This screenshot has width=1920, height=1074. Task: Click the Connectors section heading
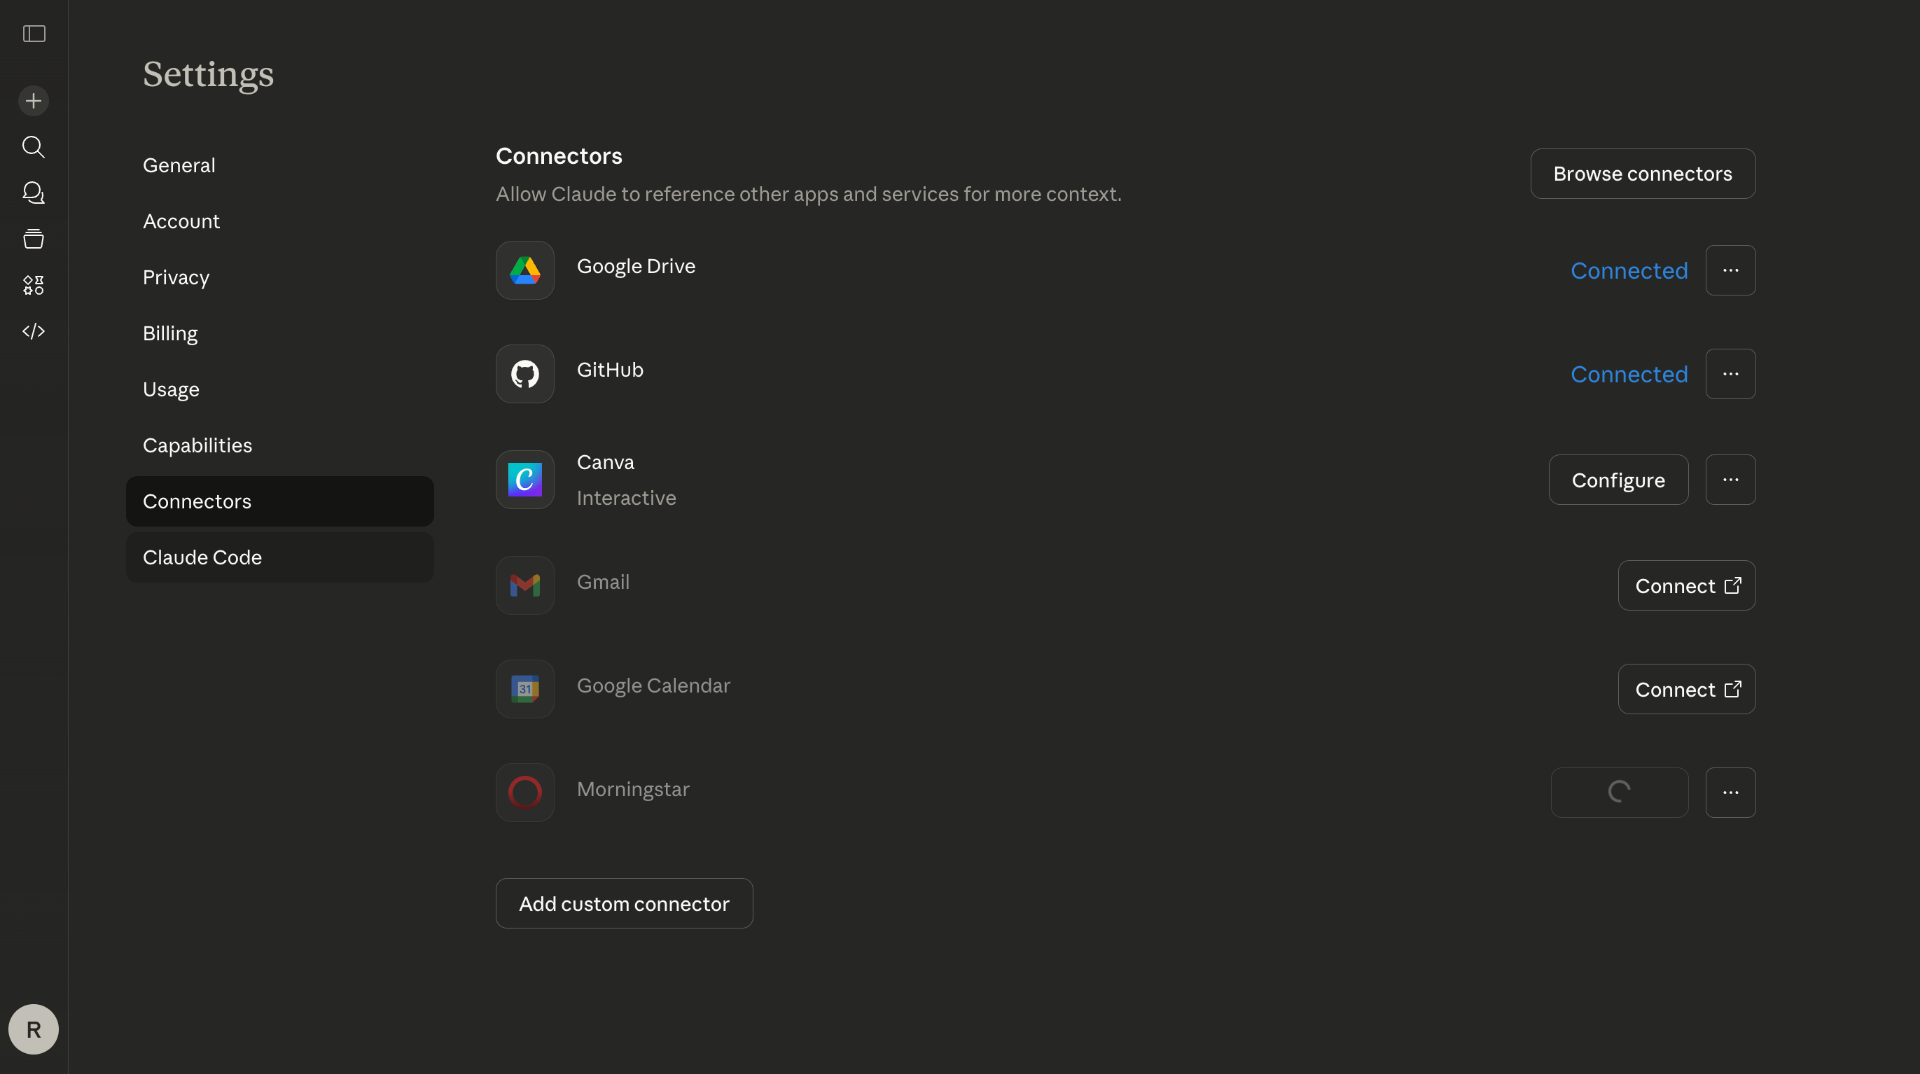pos(559,156)
